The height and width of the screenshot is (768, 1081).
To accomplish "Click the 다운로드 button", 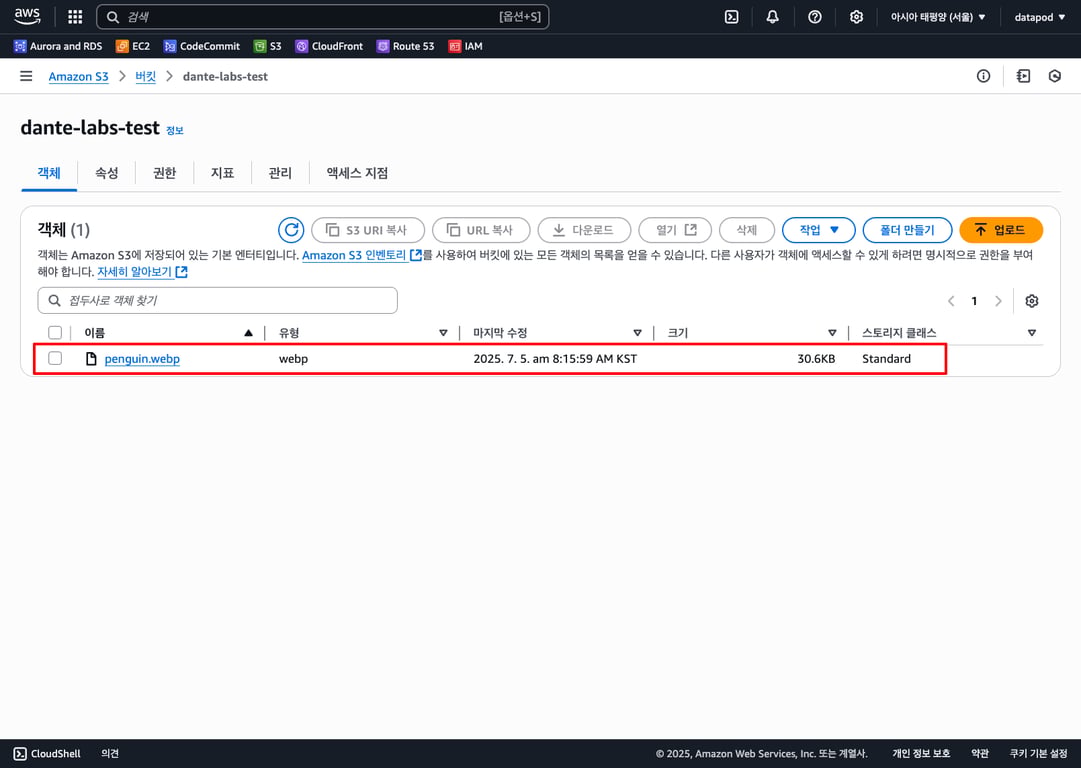I will pyautogui.click(x=584, y=230).
